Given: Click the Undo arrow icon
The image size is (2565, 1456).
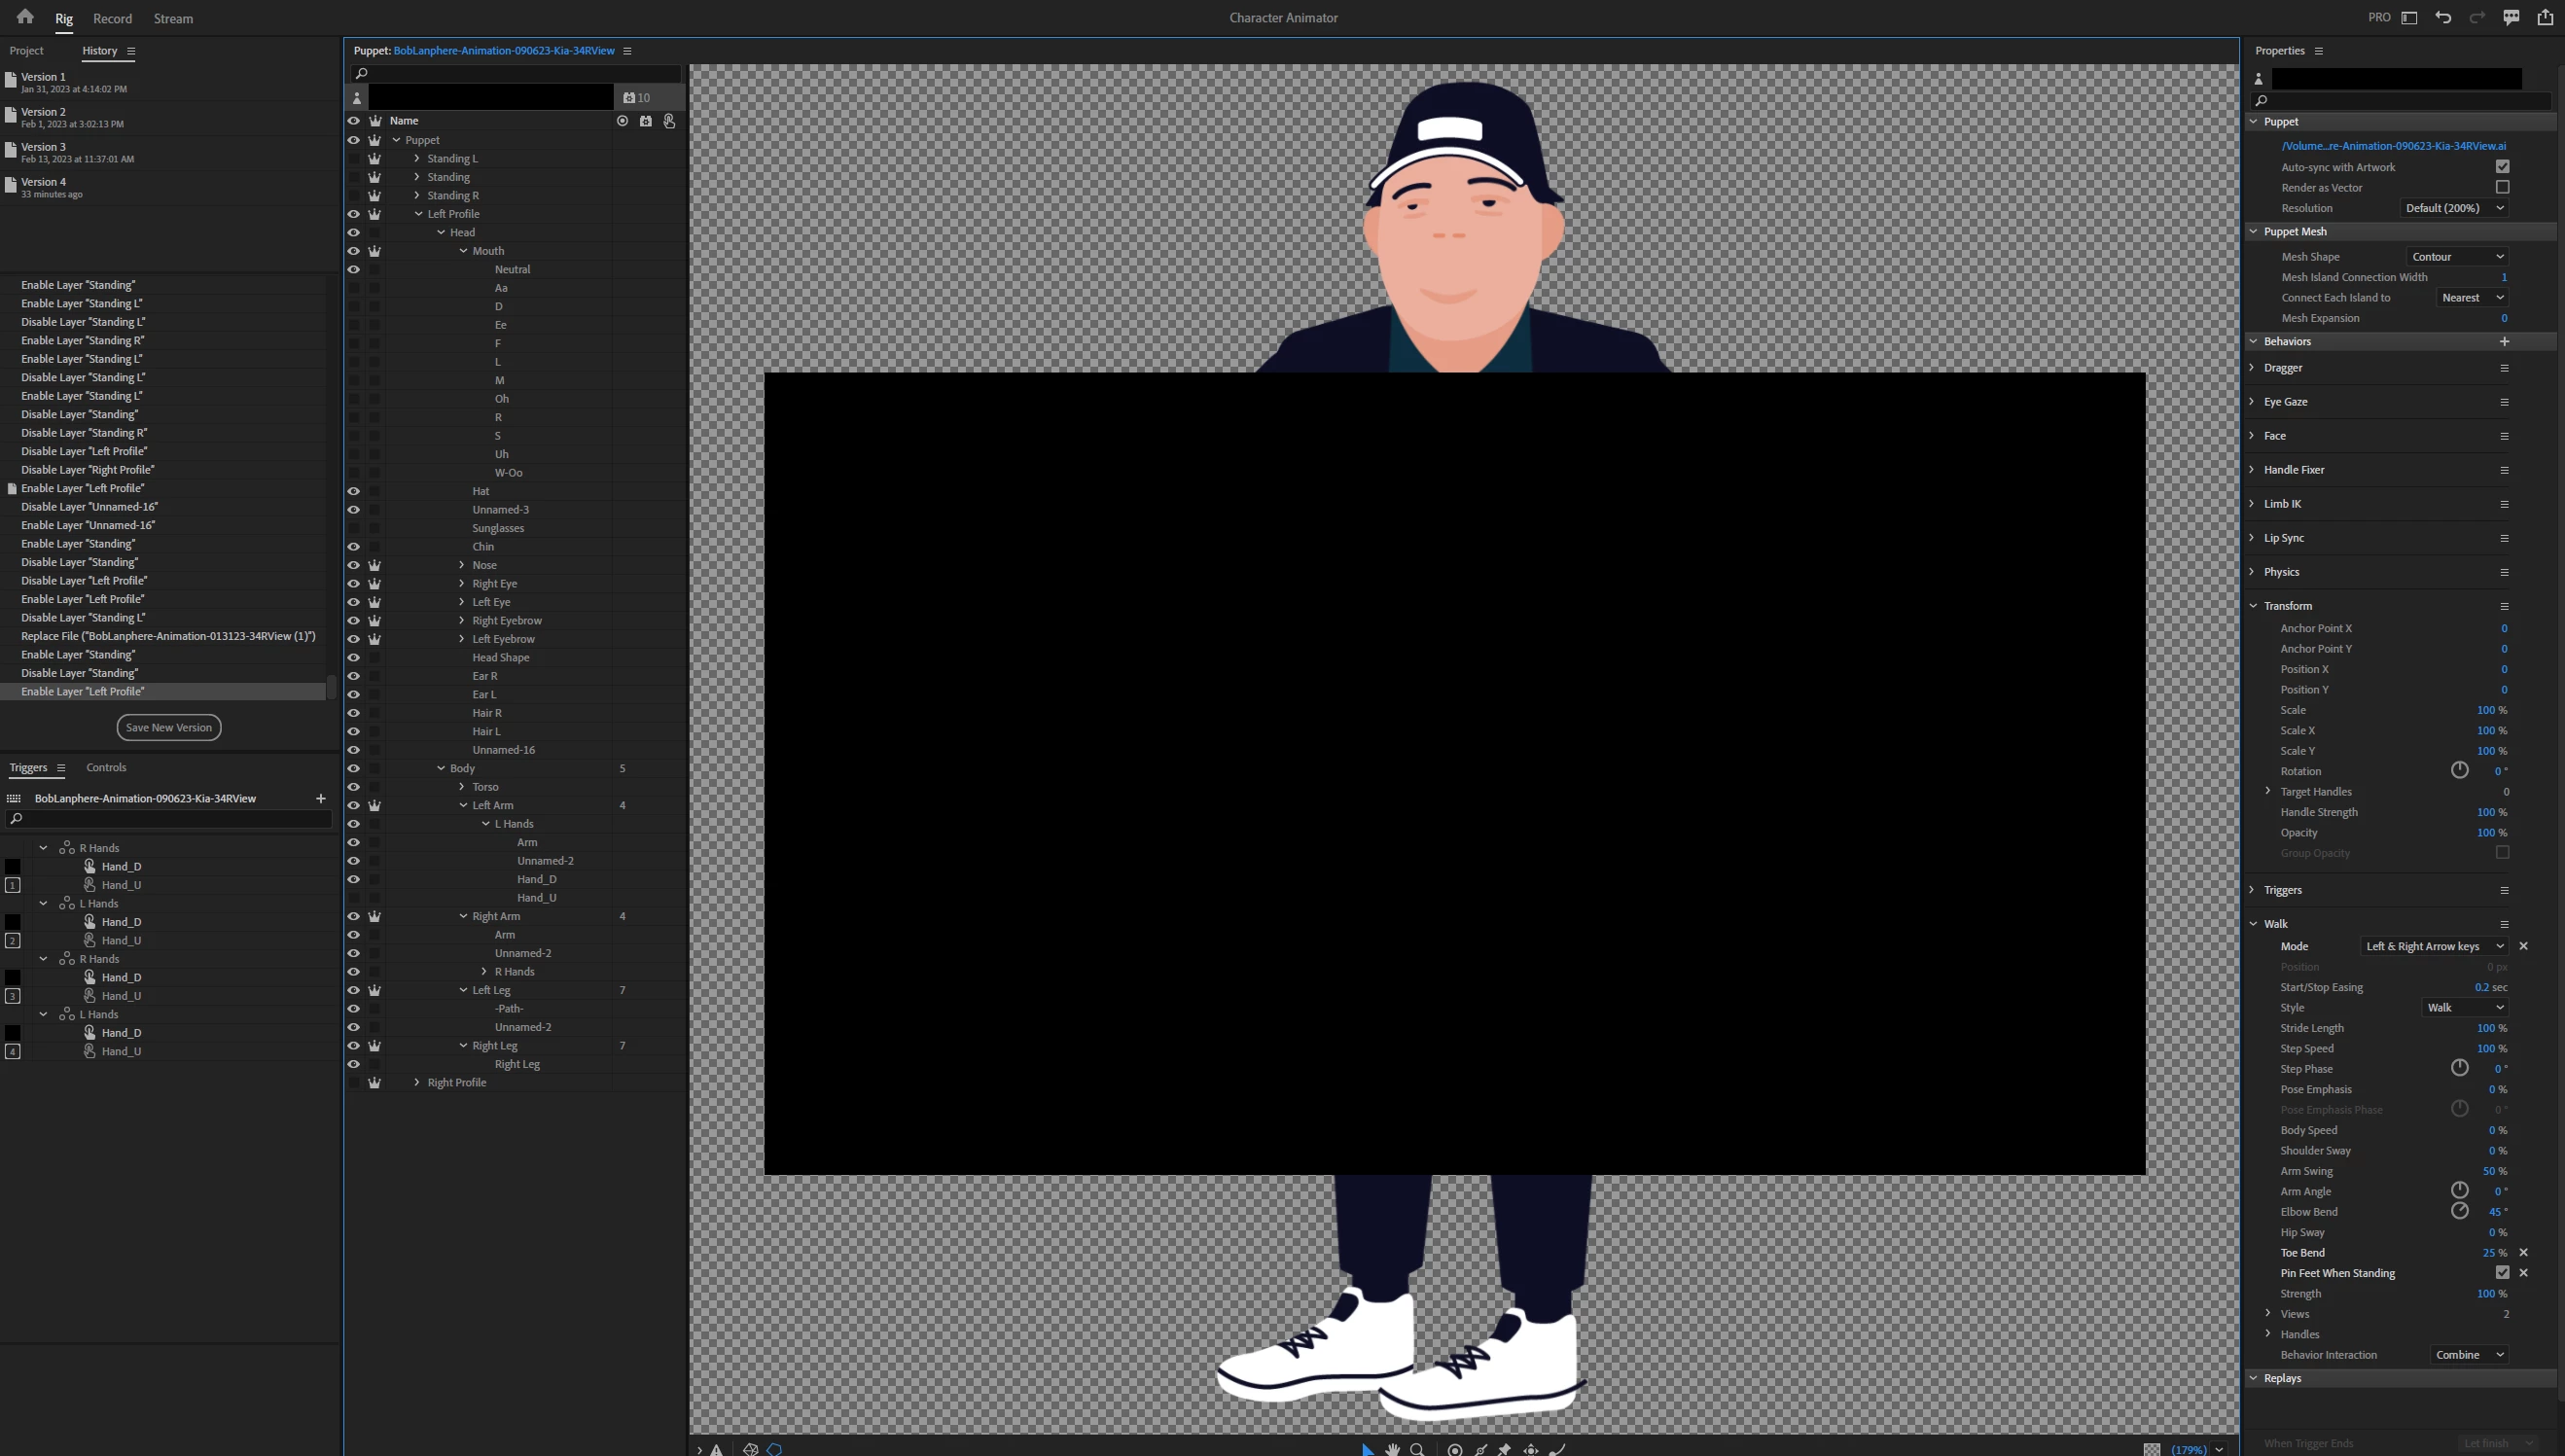Looking at the screenshot, I should pos(2443,17).
